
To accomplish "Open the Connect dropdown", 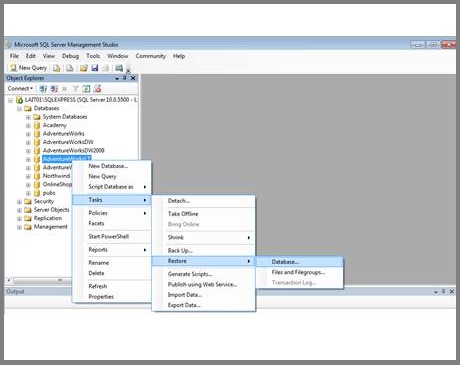I will 21,89.
